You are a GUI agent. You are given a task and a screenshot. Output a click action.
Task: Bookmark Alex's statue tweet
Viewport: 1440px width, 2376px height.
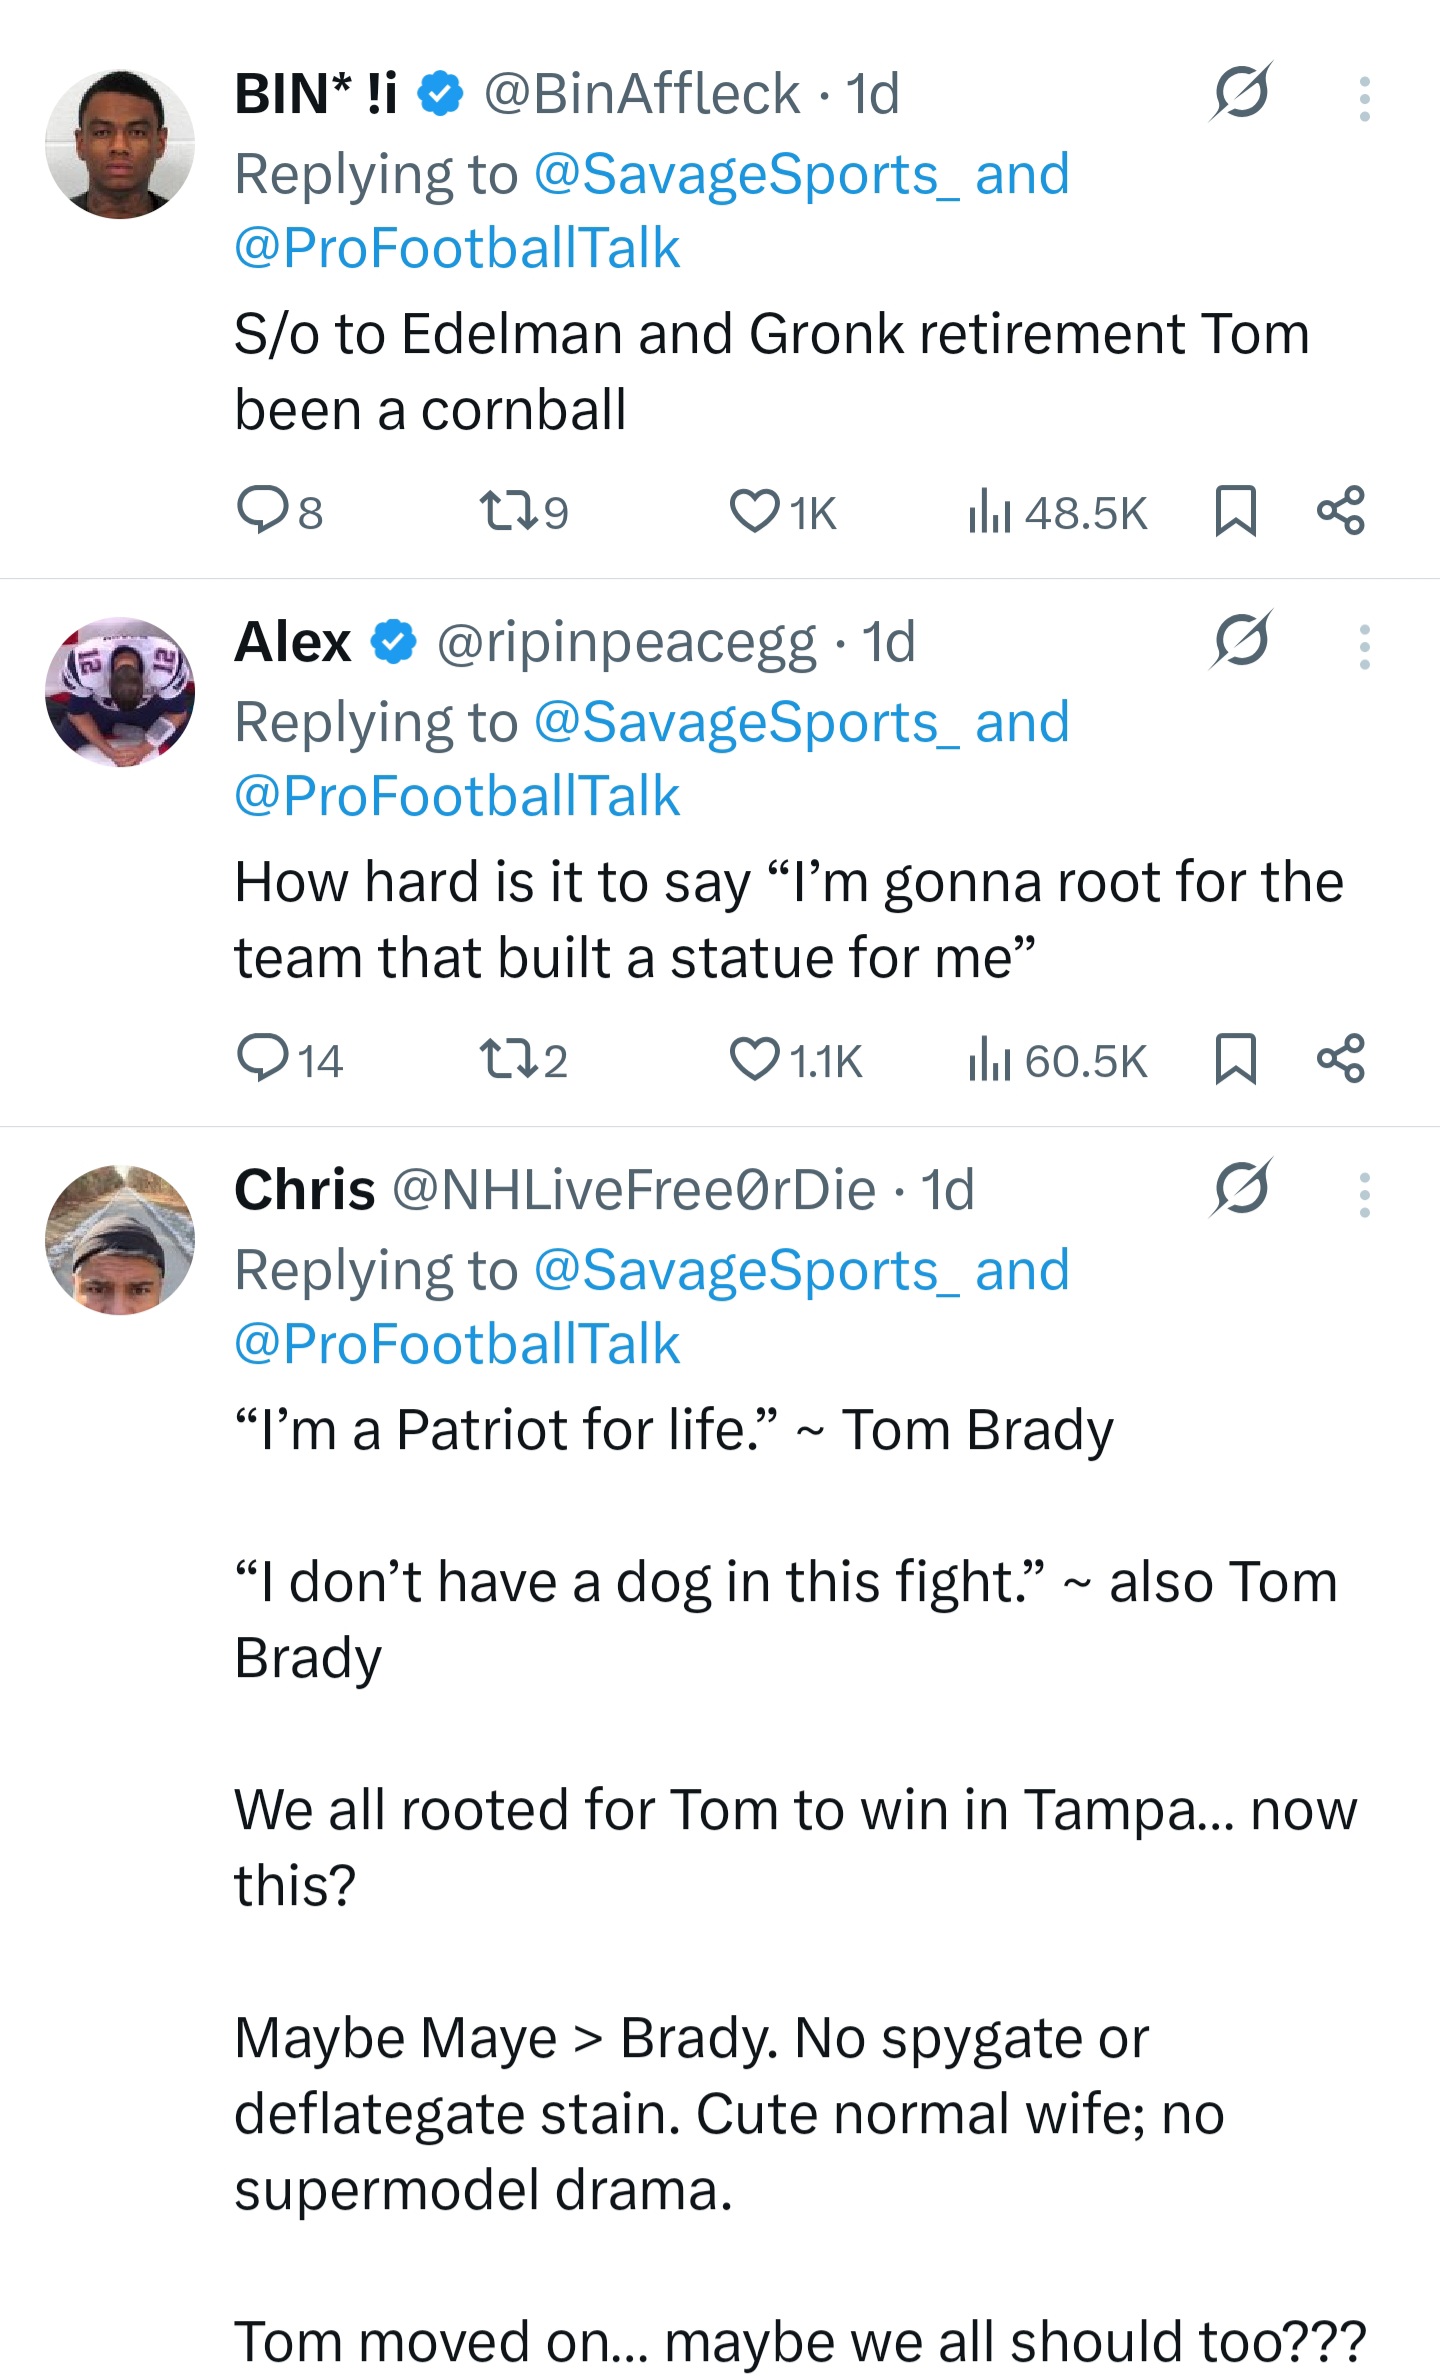[1235, 1058]
